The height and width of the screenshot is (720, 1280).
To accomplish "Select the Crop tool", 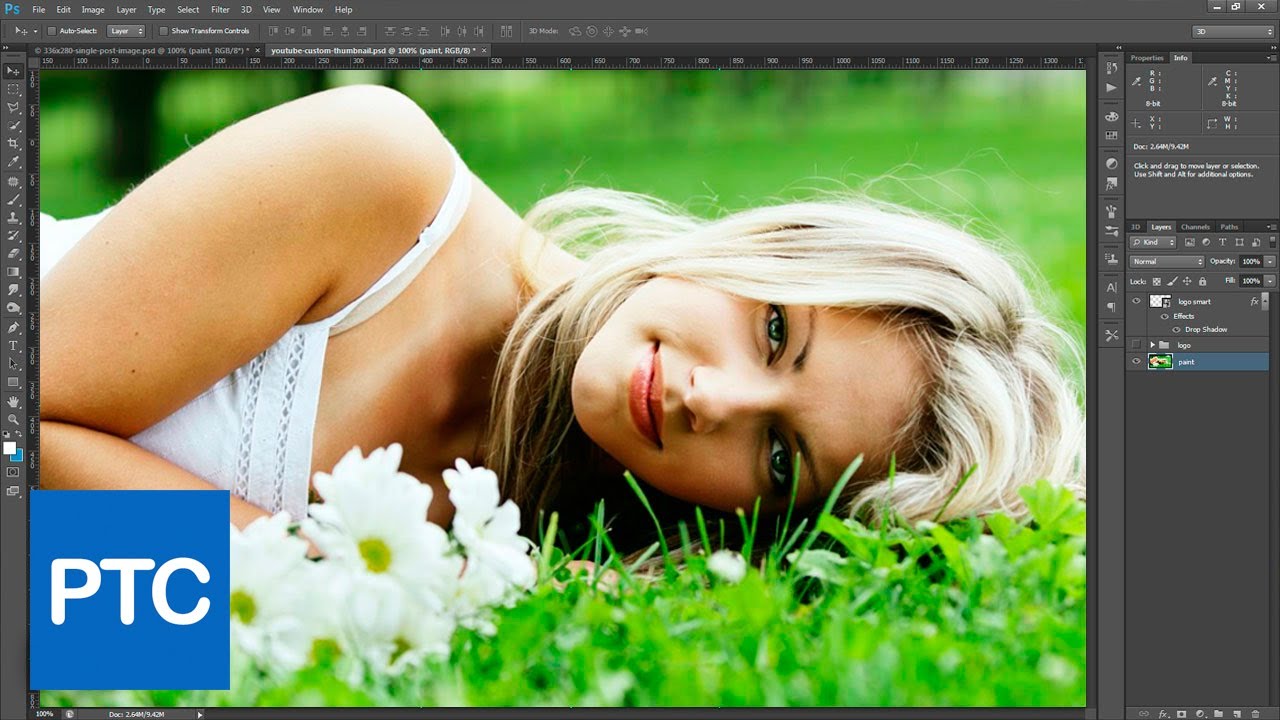I will tap(13, 144).
